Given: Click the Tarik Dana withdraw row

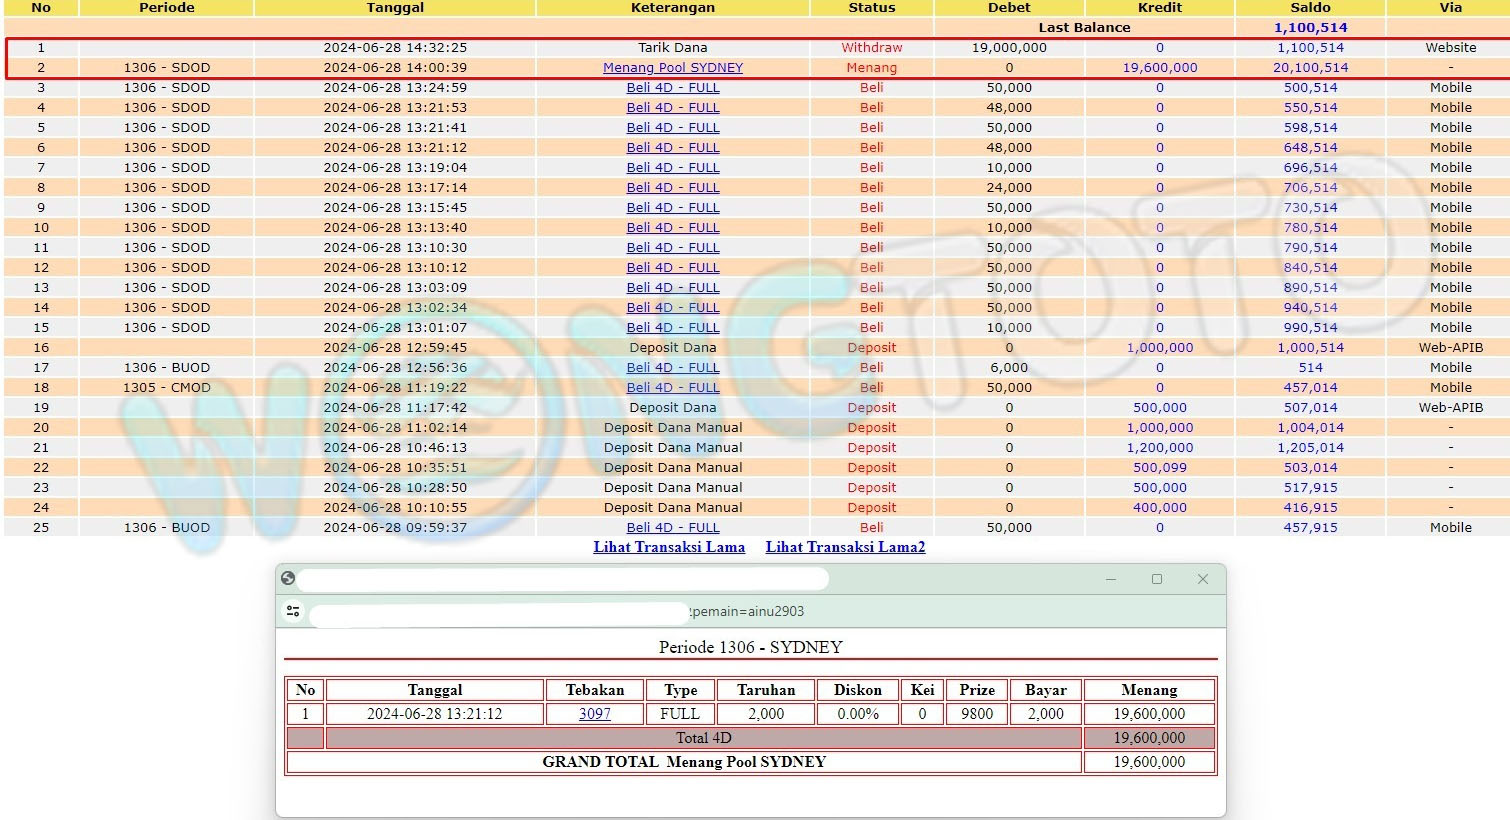Looking at the screenshot, I should coord(672,48).
